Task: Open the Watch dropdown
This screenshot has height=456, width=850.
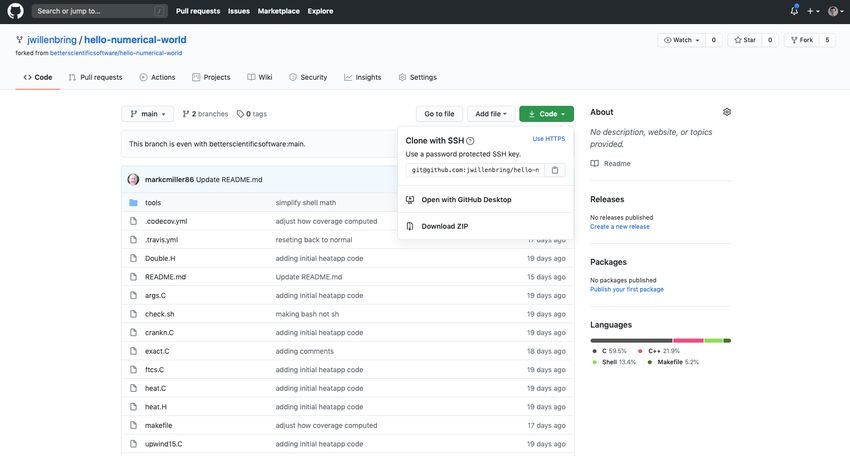Action: [681, 40]
